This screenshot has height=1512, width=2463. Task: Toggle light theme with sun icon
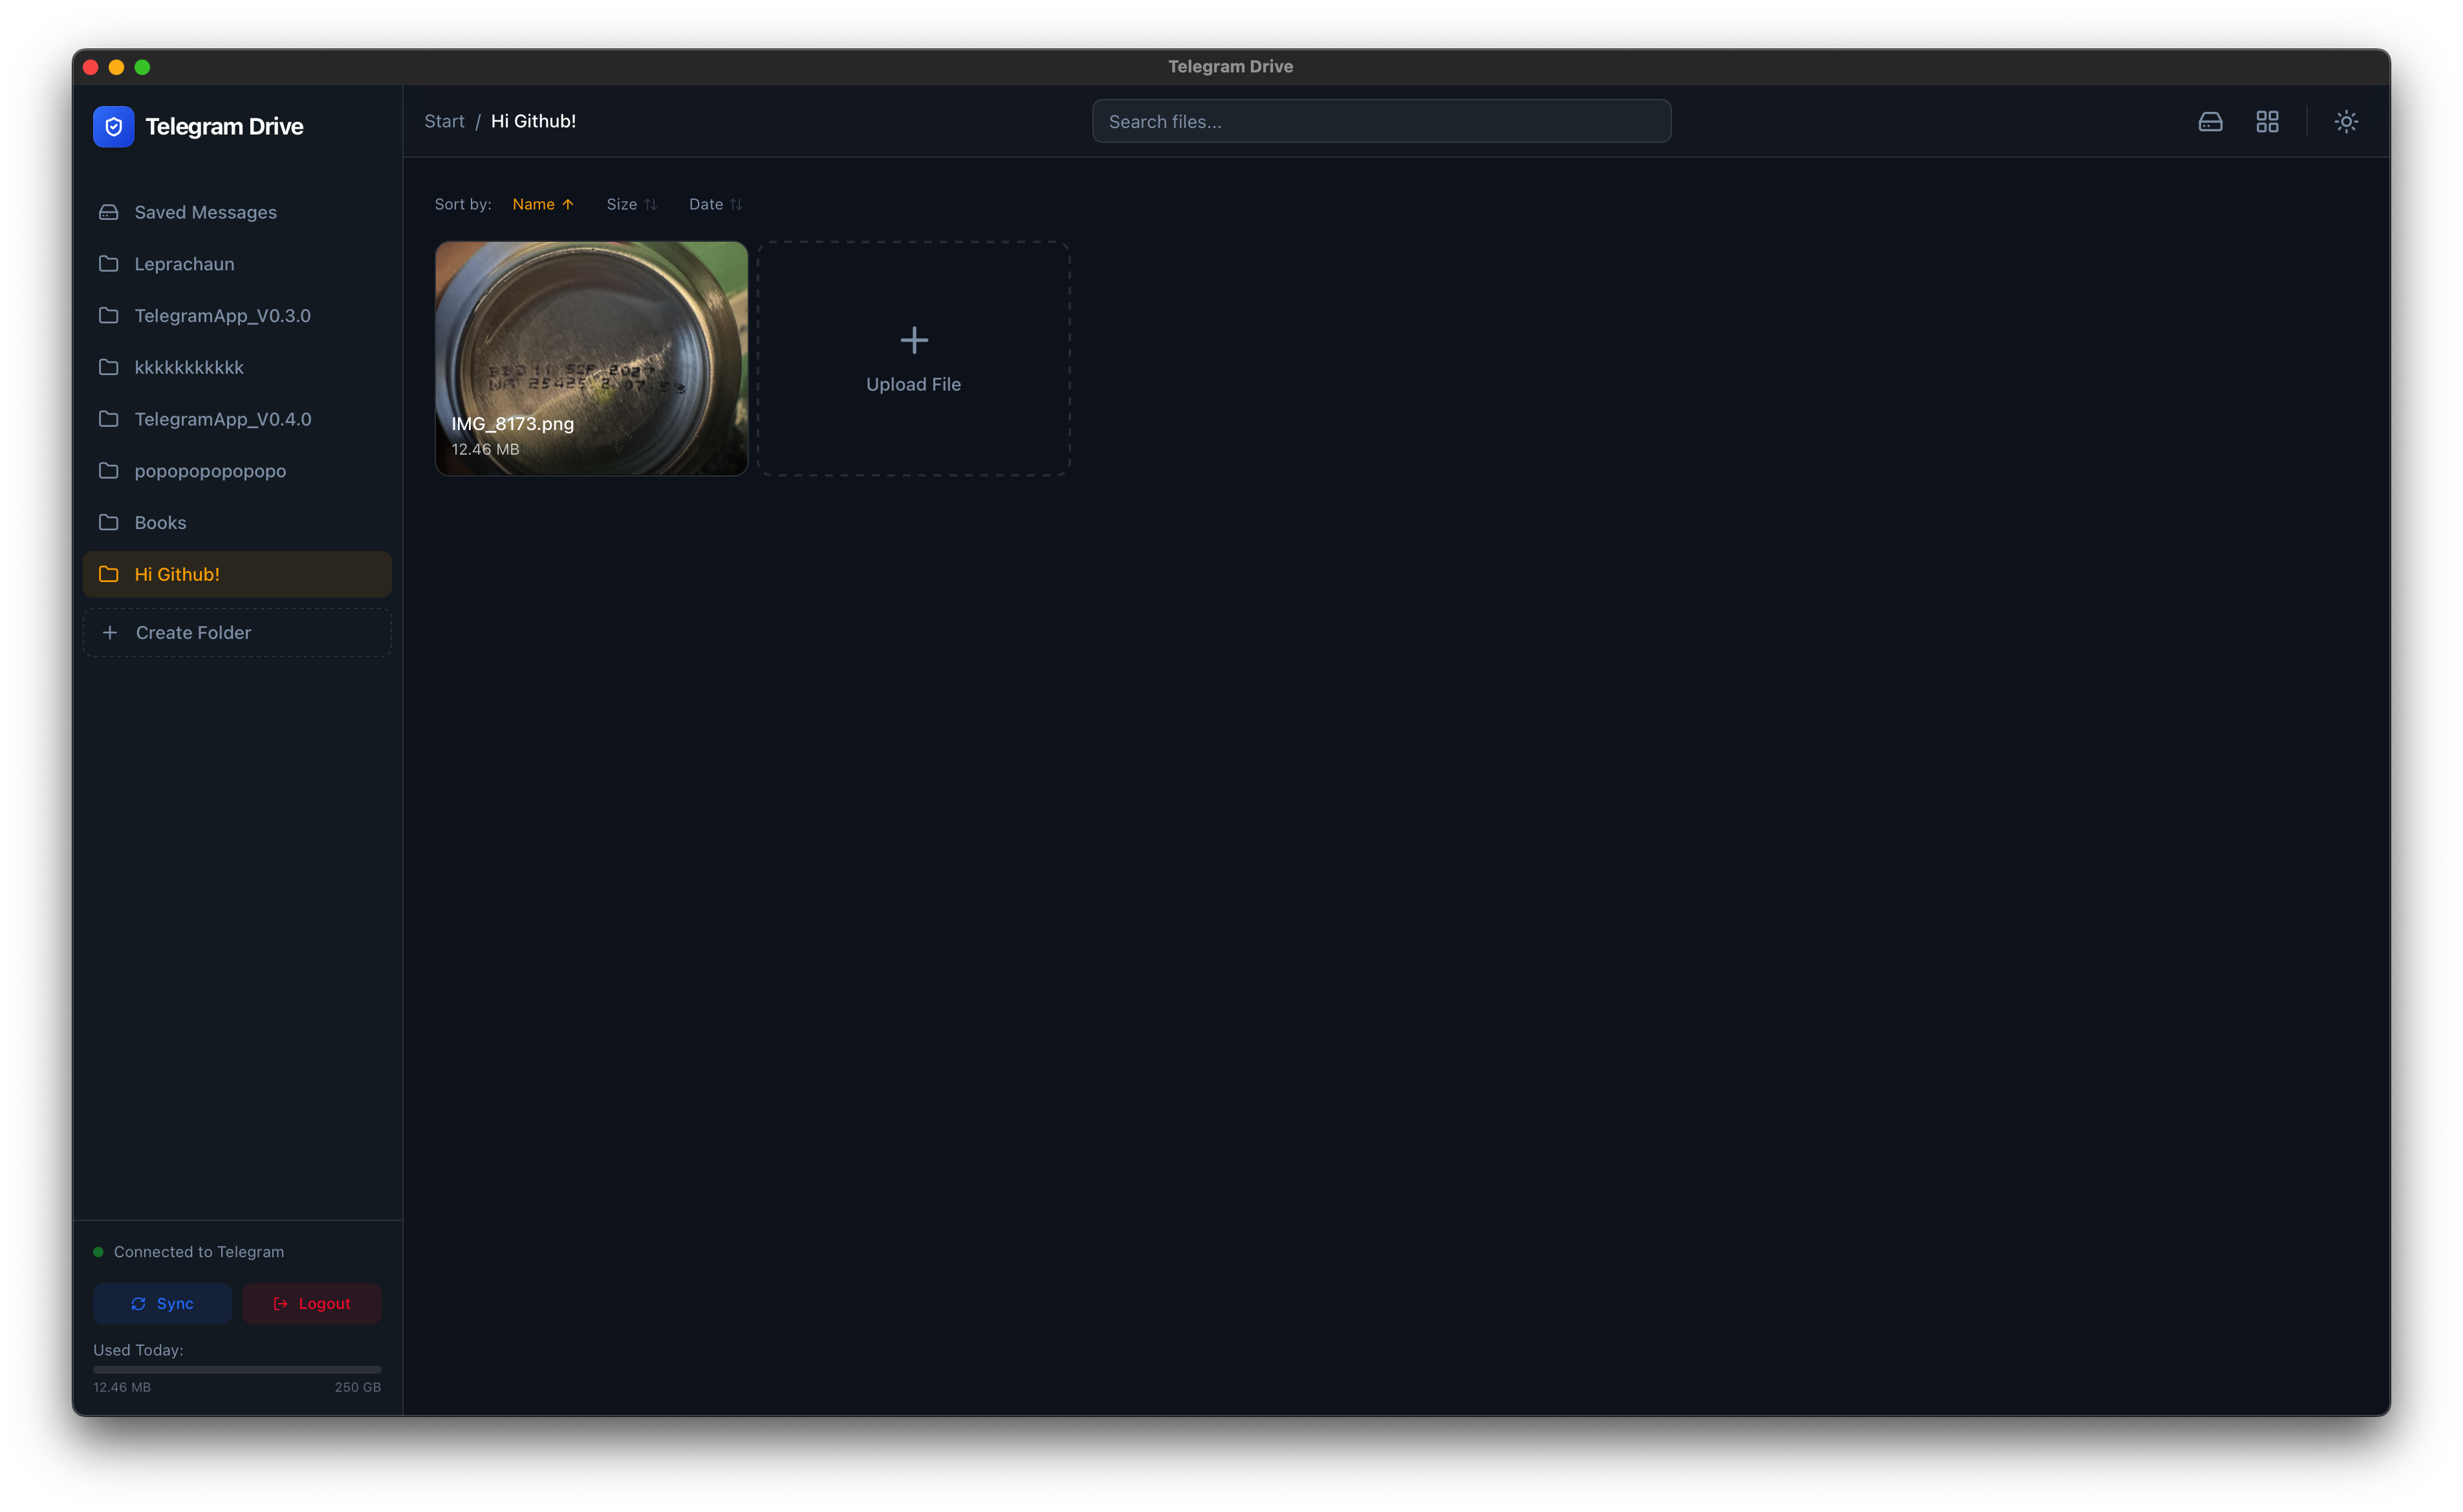click(x=2346, y=122)
